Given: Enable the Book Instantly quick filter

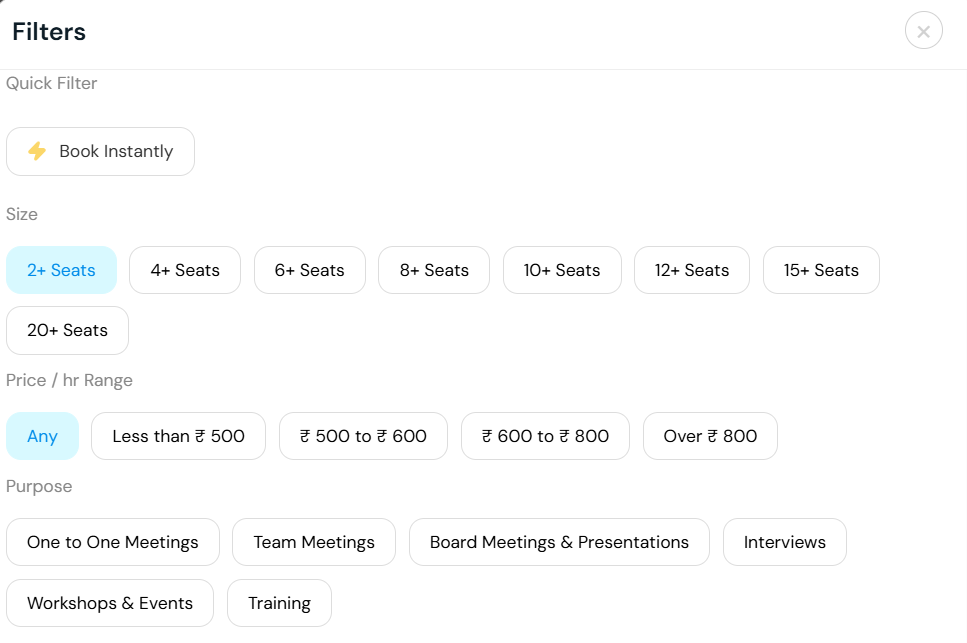Looking at the screenshot, I should (x=100, y=152).
